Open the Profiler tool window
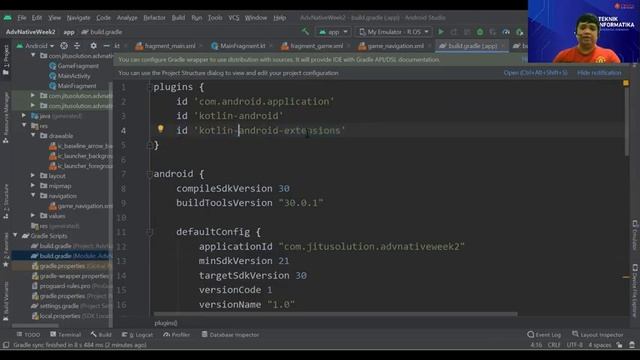This screenshot has width=640, height=360. pyautogui.click(x=176, y=335)
